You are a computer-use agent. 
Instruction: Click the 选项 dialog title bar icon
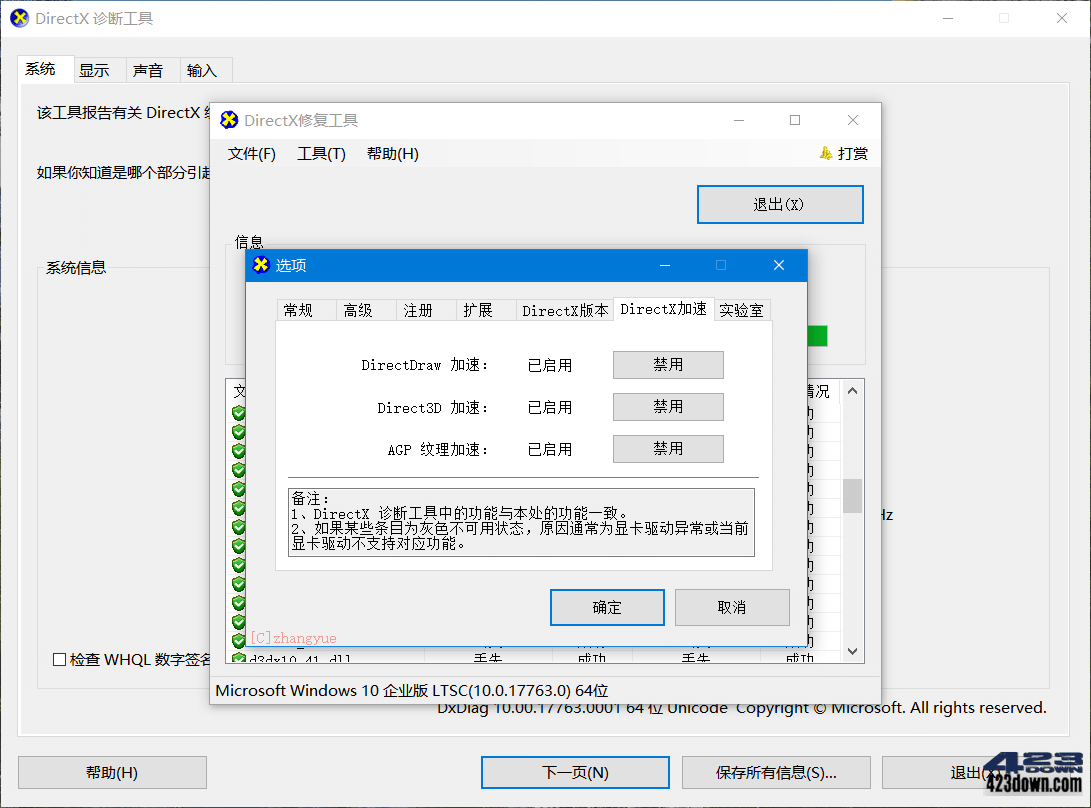coord(261,265)
